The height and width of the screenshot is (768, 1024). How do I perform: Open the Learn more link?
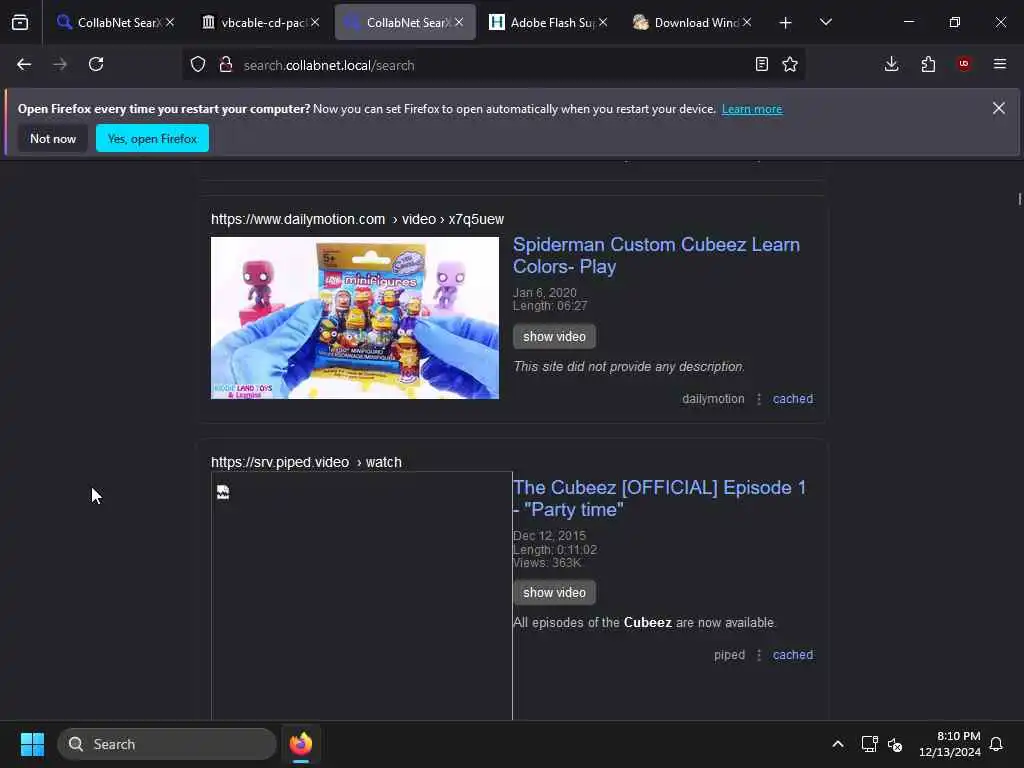[752, 109]
